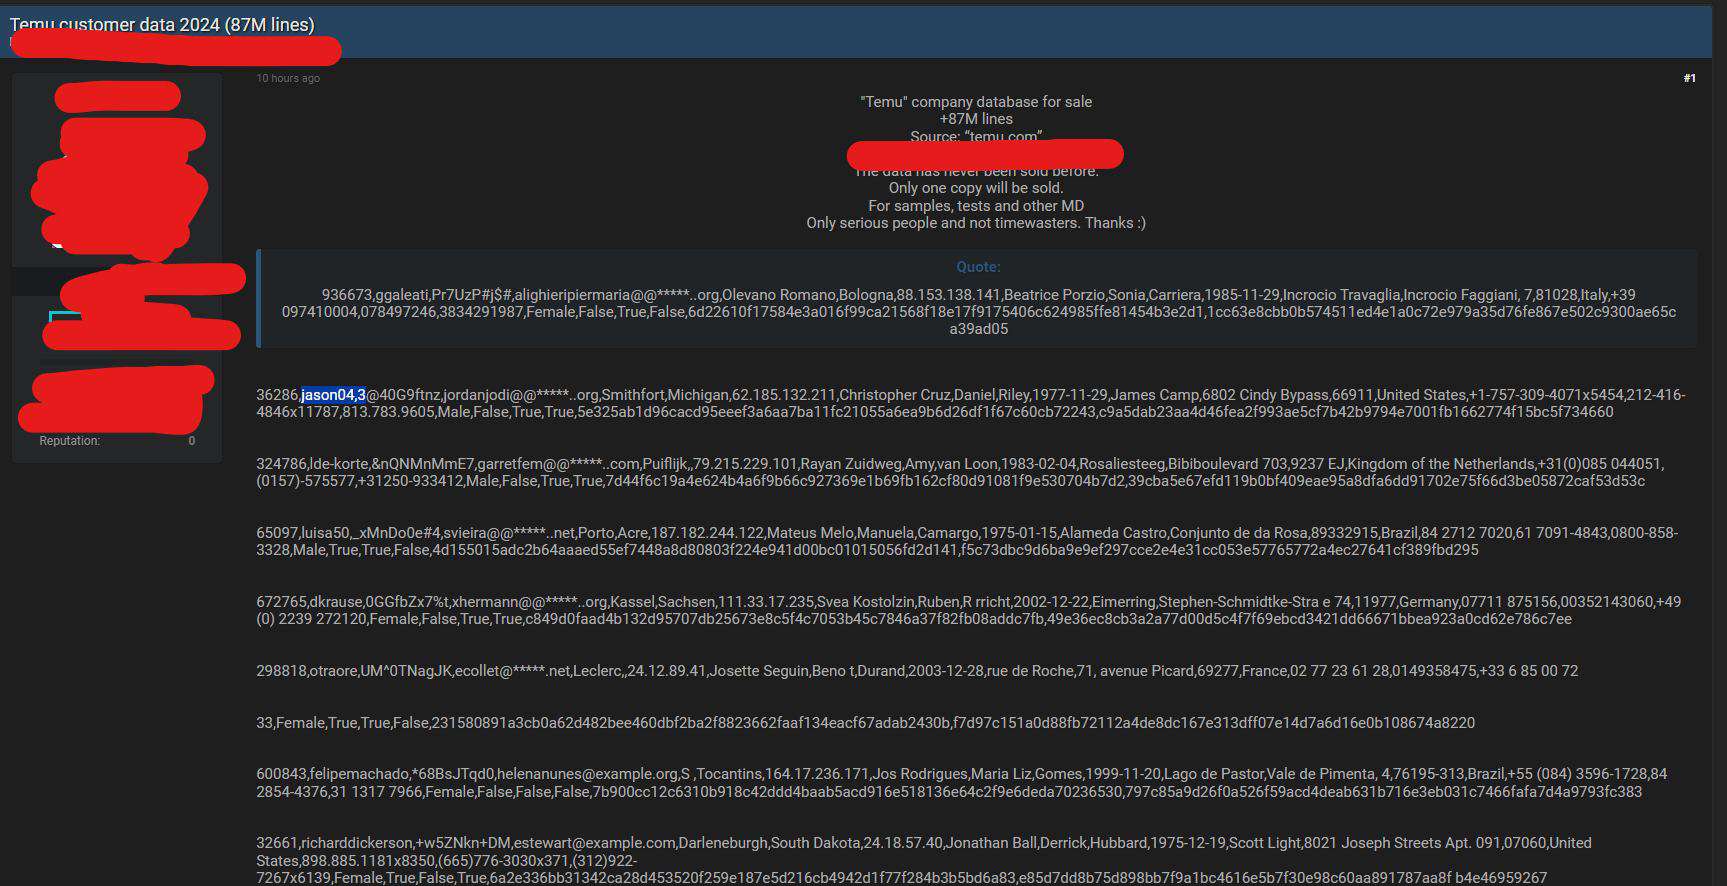Click the blue left border of quote box
Viewport: 1727px width, 886px height.
[x=258, y=298]
